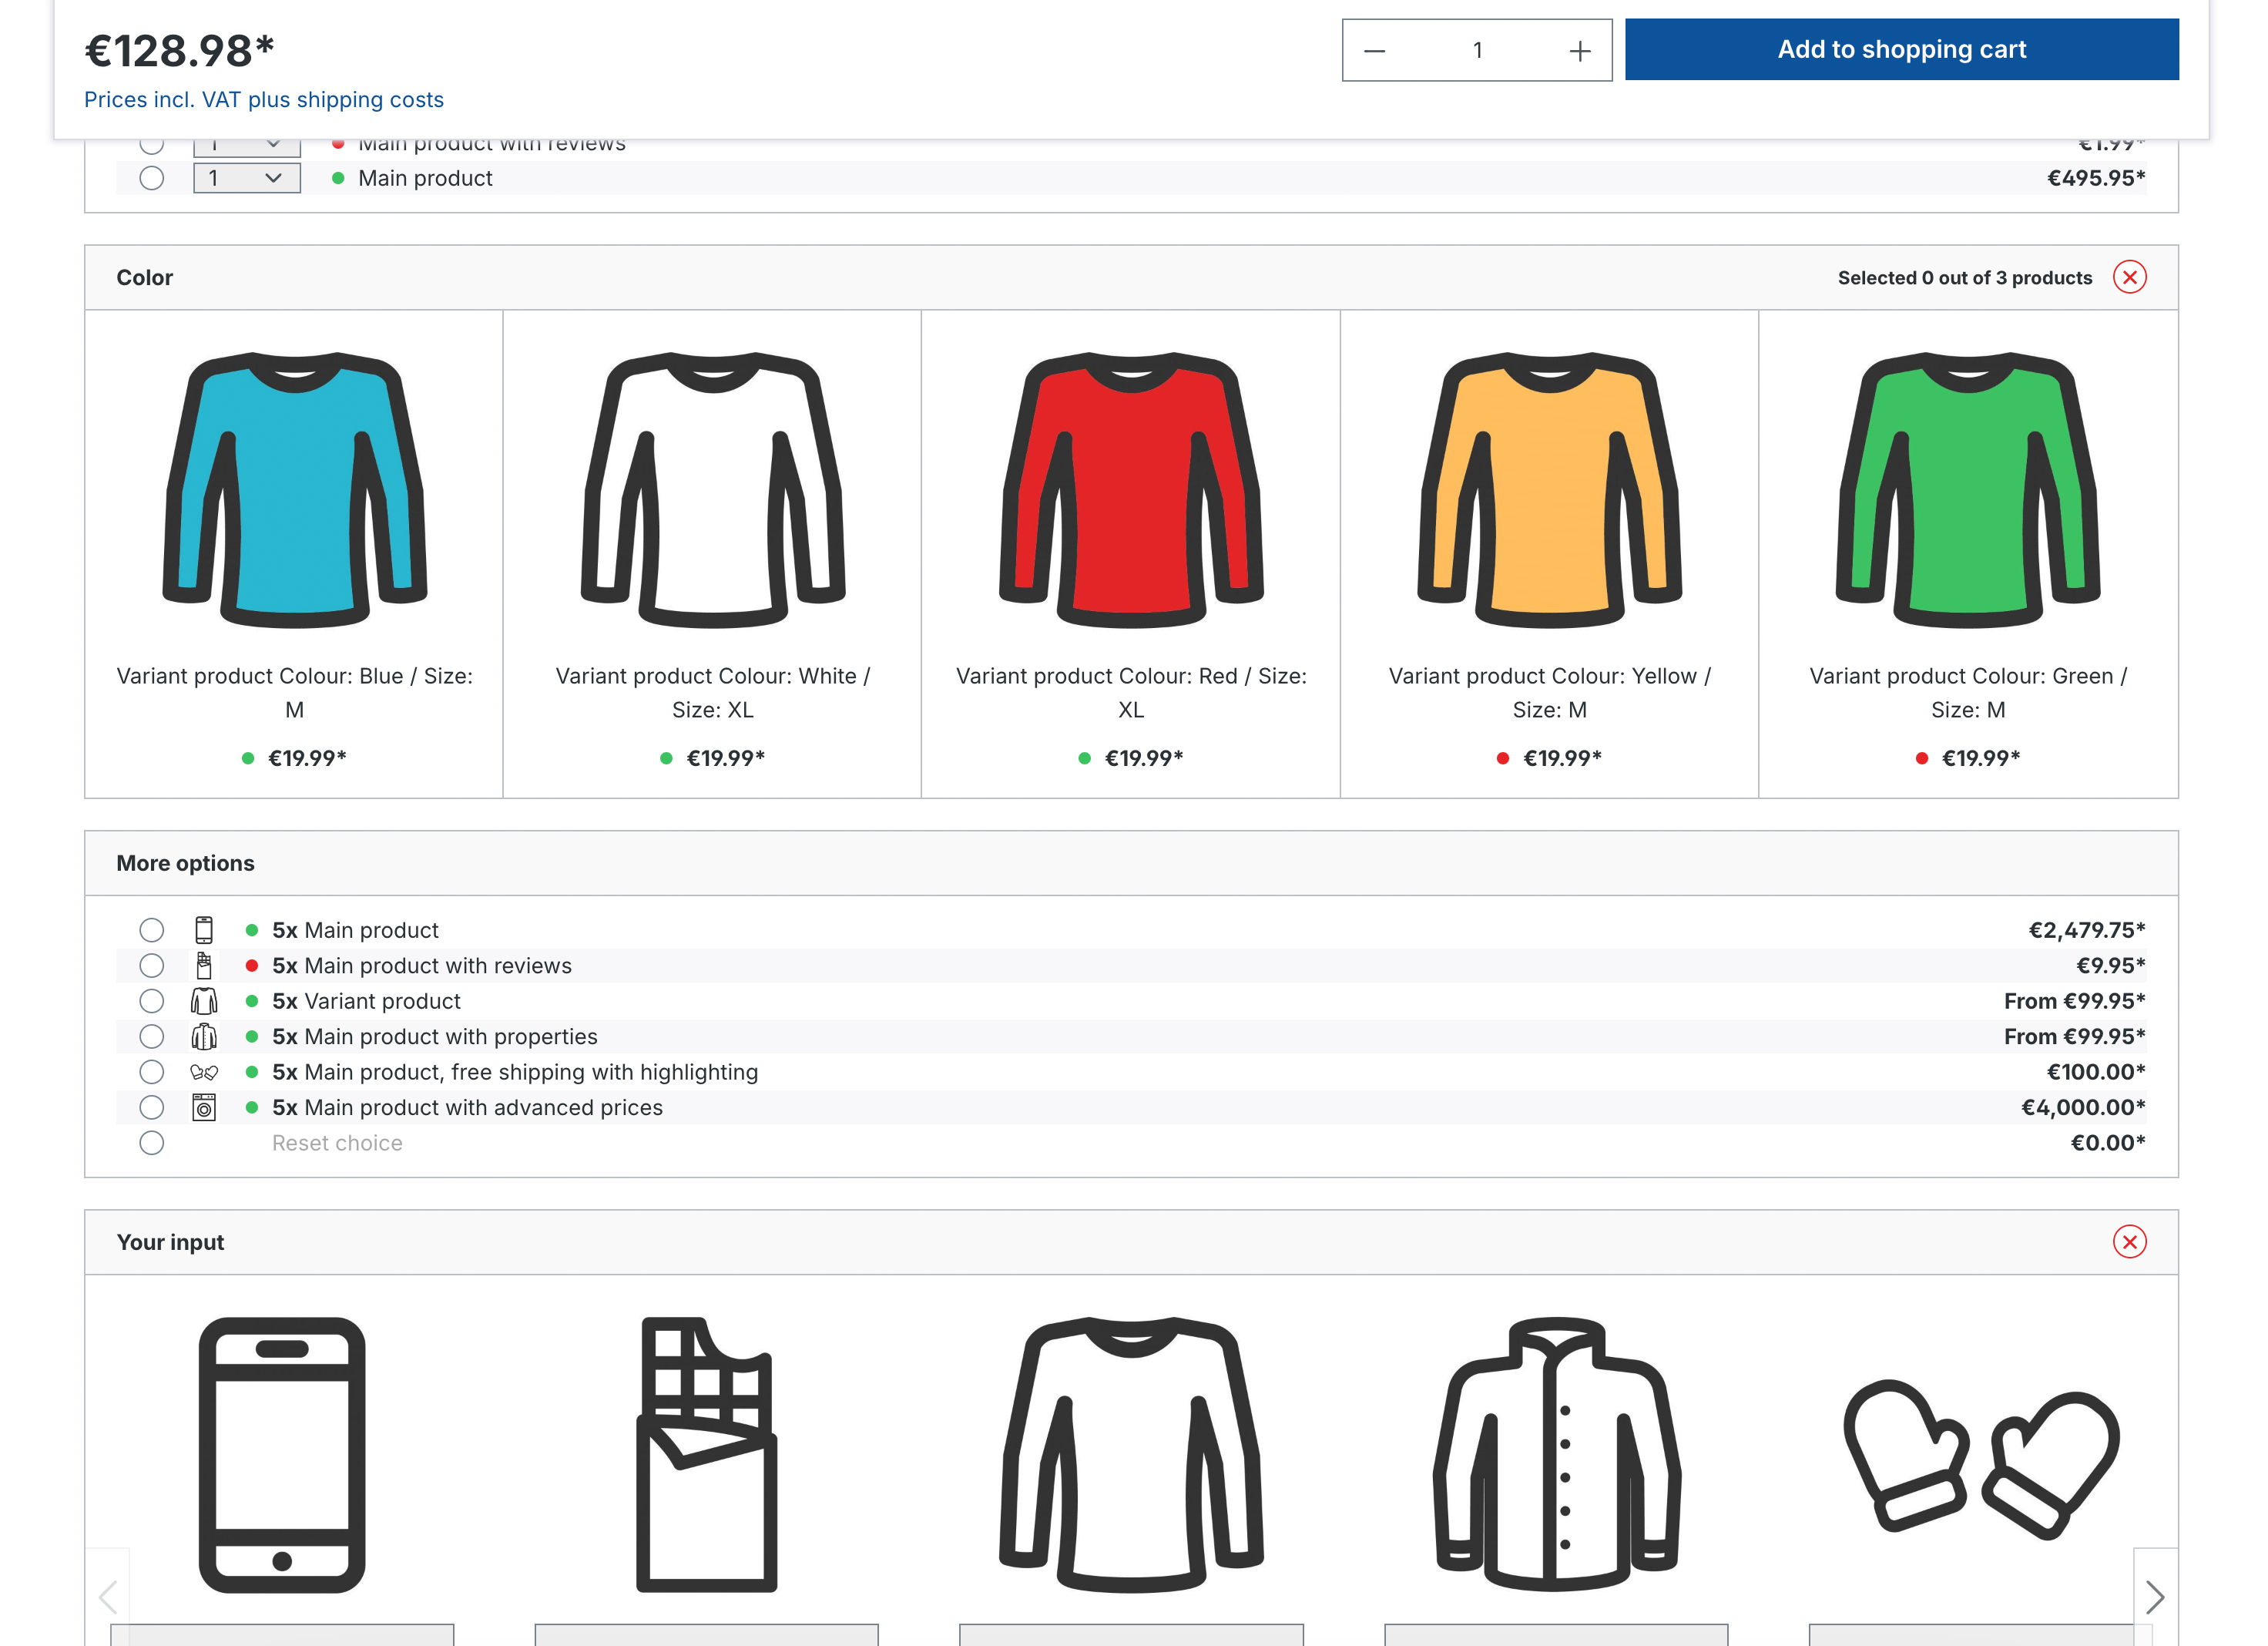Increase quantity using the plus stepper
The image size is (2268, 1646).
pos(1578,49)
